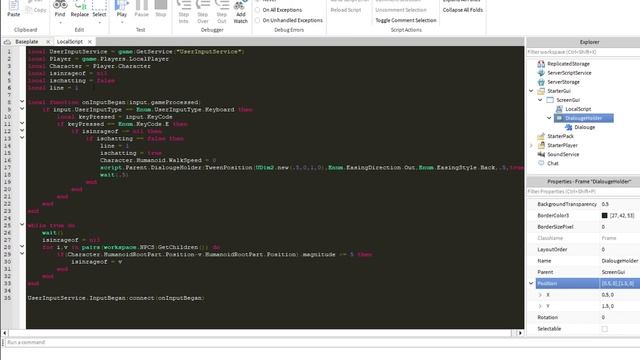The image size is (640, 360).
Task: Close the Baseplate tab
Action: click(x=48, y=42)
